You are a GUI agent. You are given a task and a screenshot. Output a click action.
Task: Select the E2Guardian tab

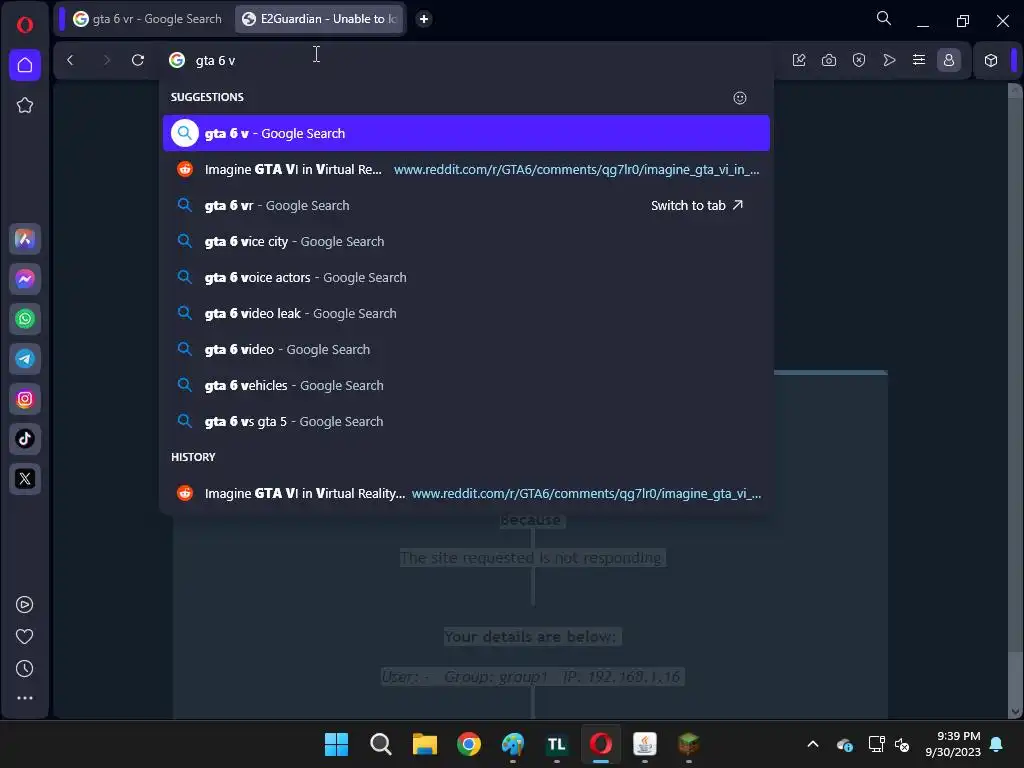[319, 19]
